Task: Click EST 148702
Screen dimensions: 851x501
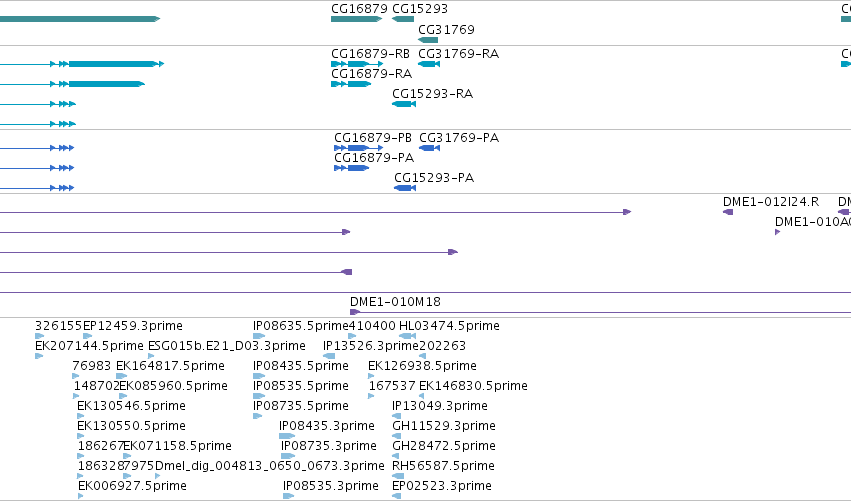Action: pyautogui.click(x=76, y=396)
